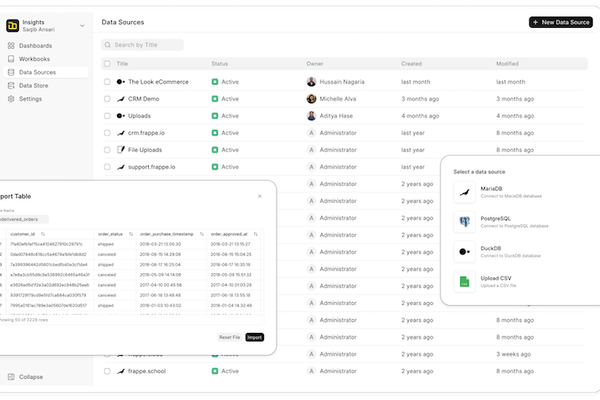Click Aditya Hase's avatar
Image resolution: width=600 pixels, height=400 pixels.
[x=311, y=116]
